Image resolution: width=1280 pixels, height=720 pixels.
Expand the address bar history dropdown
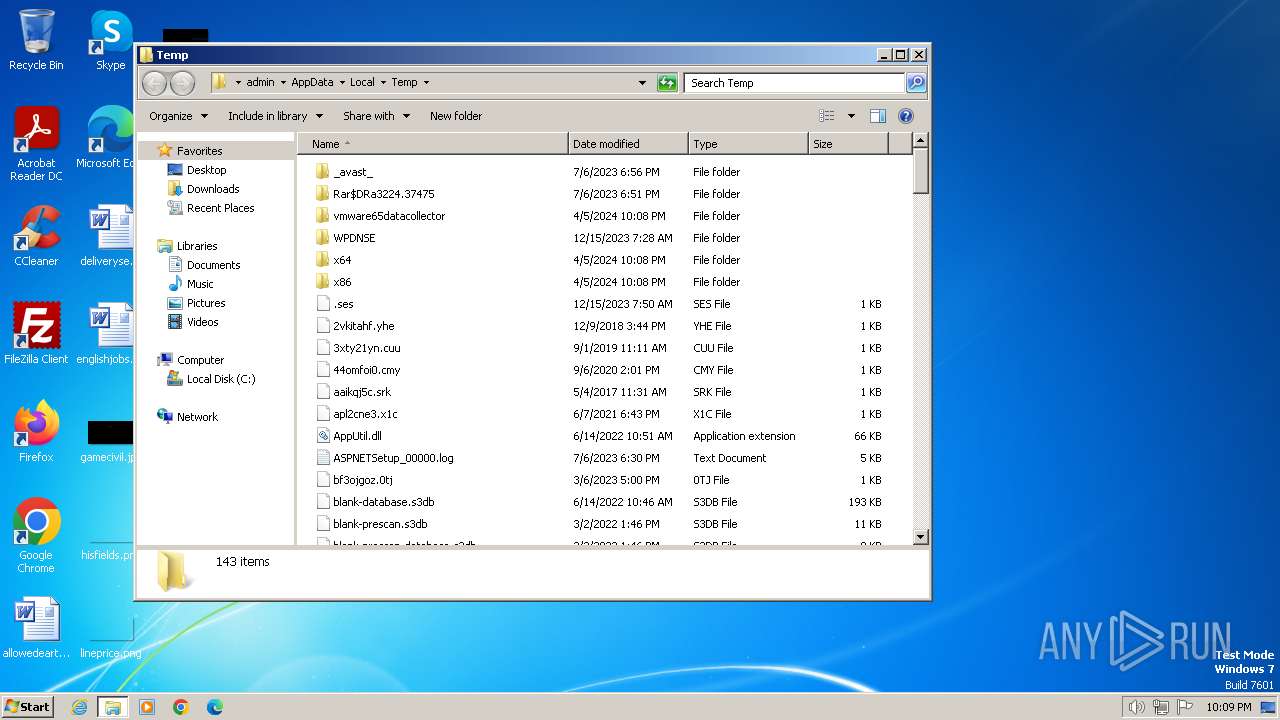pyautogui.click(x=642, y=83)
